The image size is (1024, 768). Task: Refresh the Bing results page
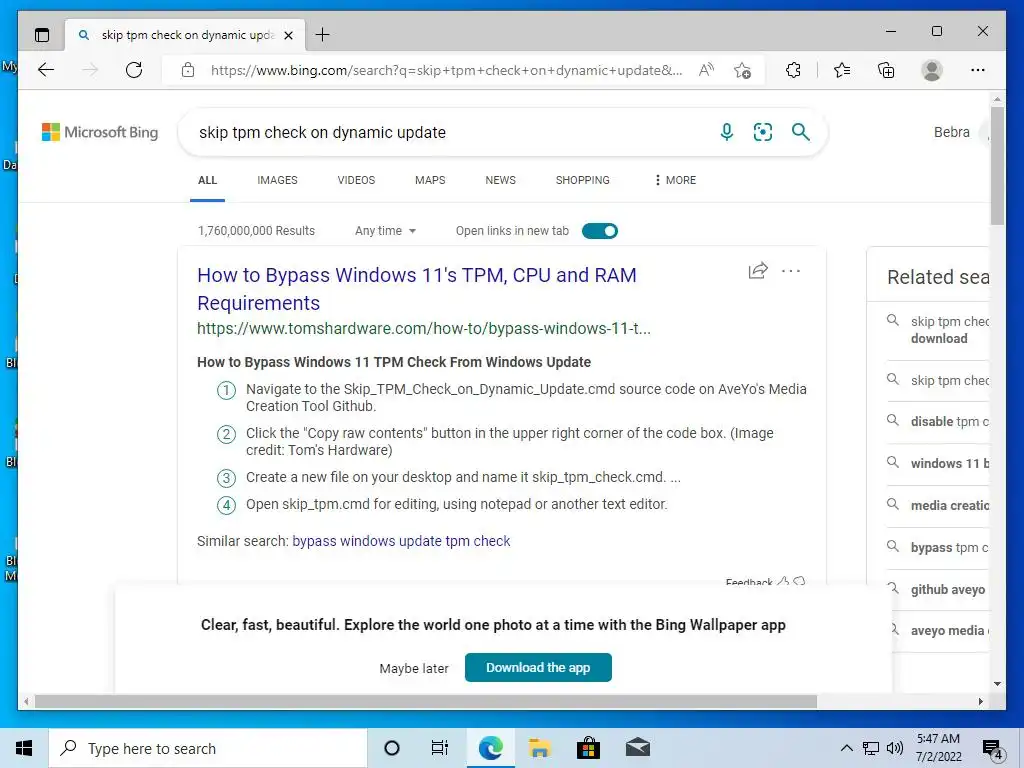[134, 70]
